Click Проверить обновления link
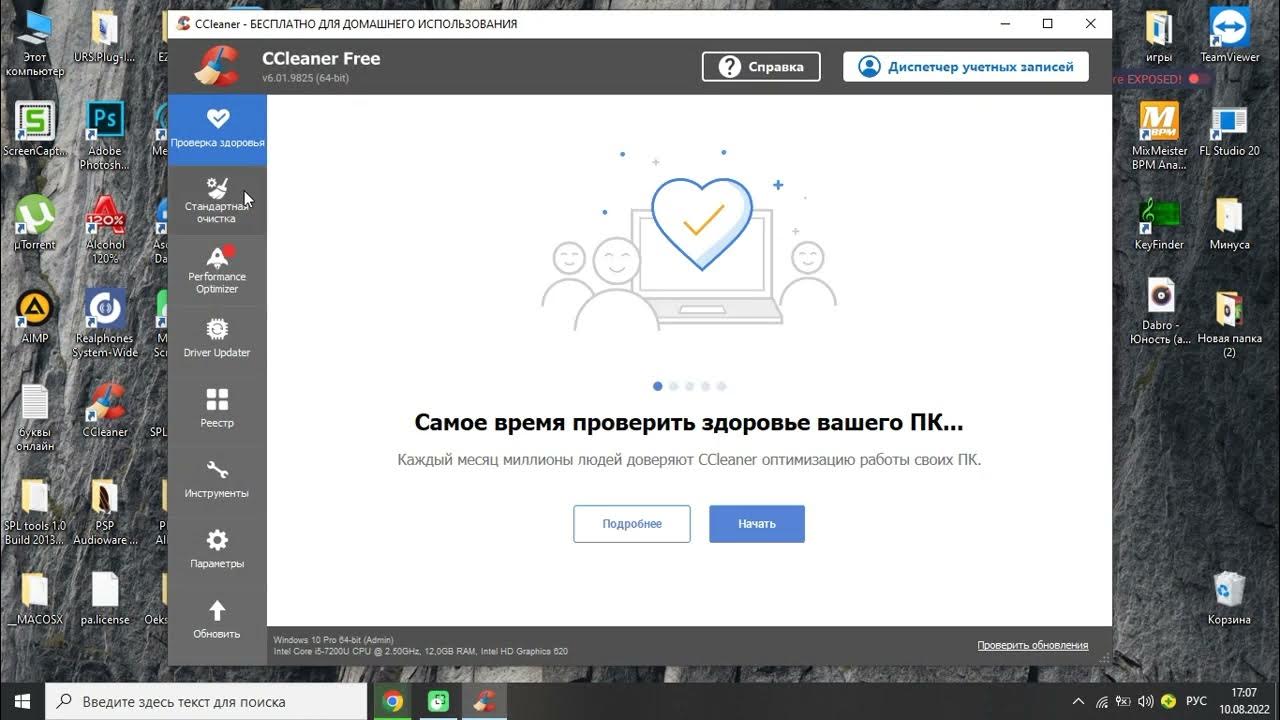 tap(1033, 646)
